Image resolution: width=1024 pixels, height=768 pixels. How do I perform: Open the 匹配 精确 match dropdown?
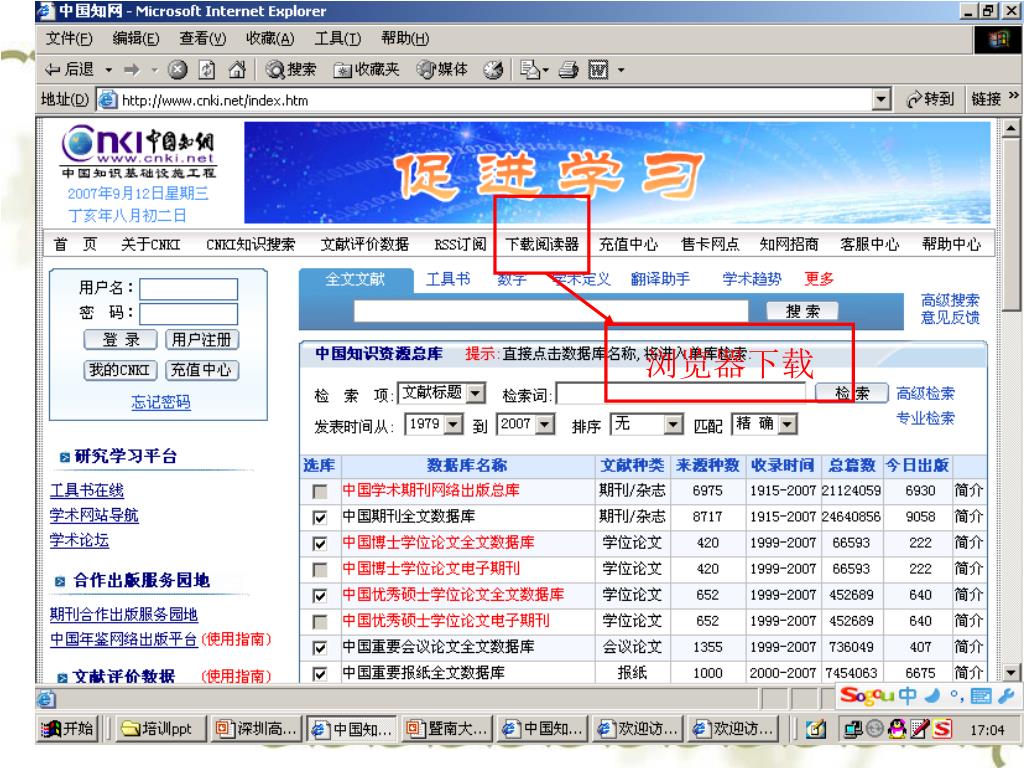click(x=788, y=424)
